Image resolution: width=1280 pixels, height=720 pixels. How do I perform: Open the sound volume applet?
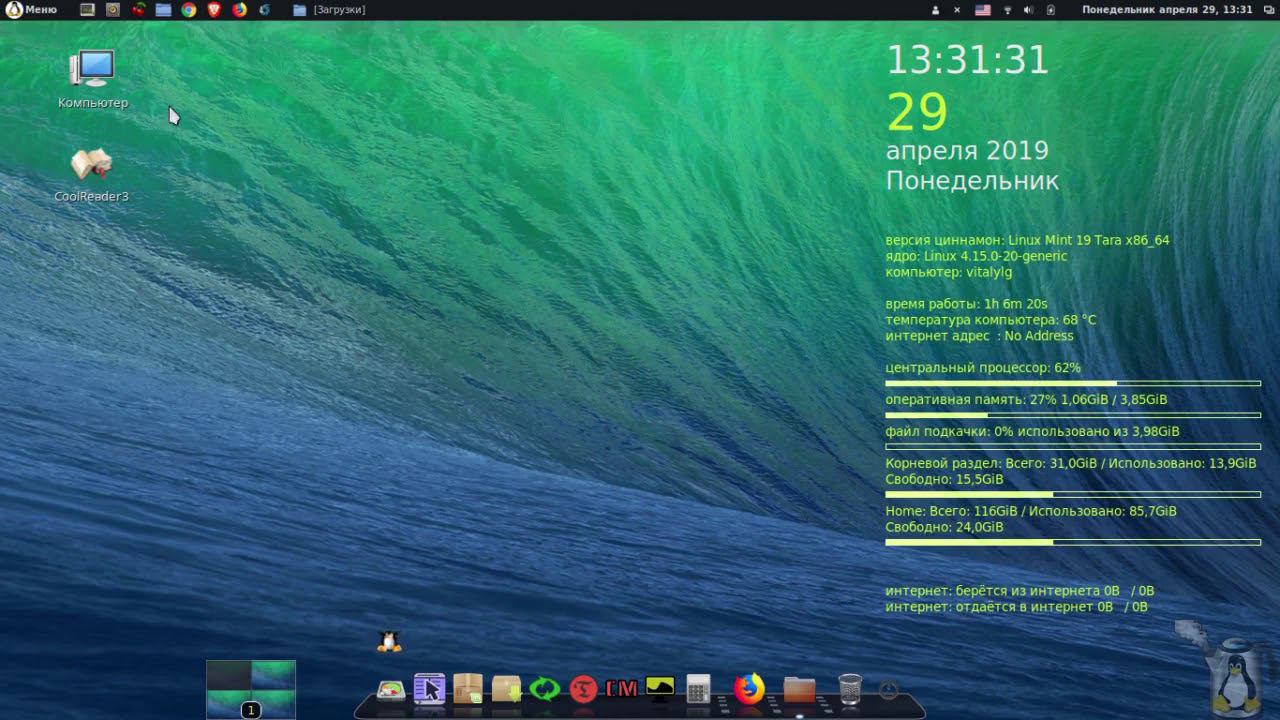pyautogui.click(x=1029, y=10)
